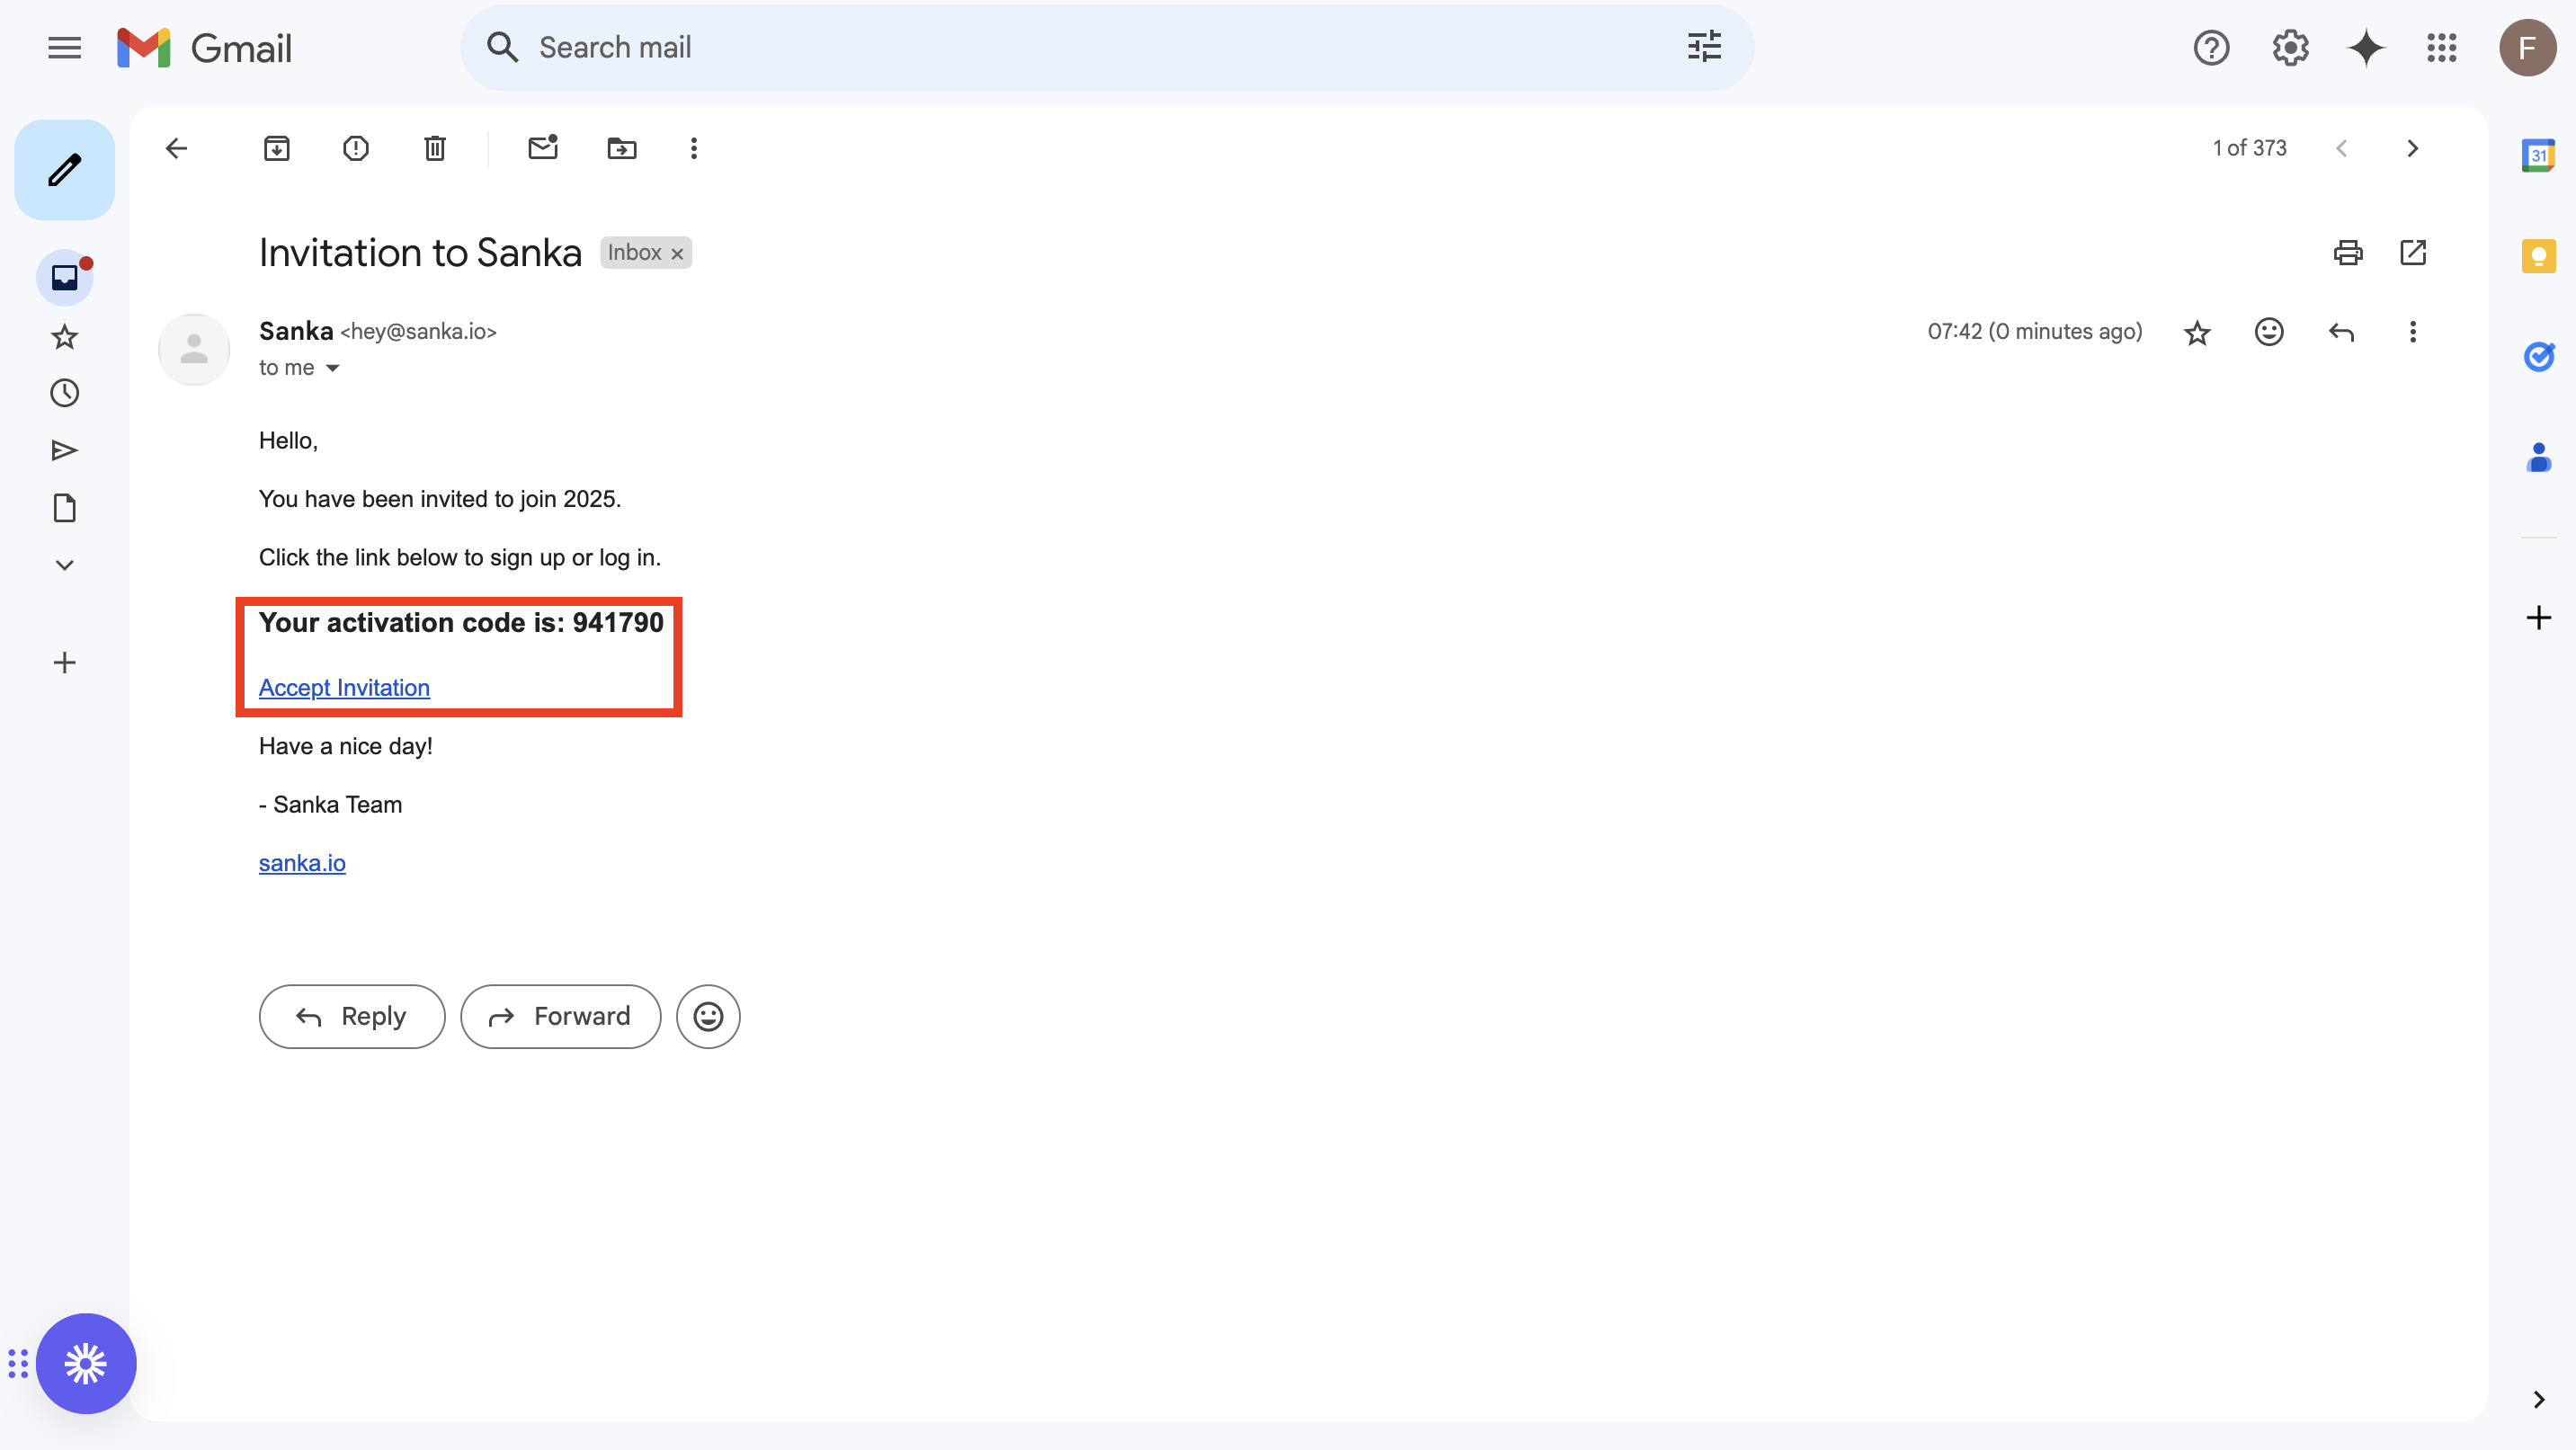Expand the More labels chevron in sidebar
2576x1450 pixels.
click(64, 565)
